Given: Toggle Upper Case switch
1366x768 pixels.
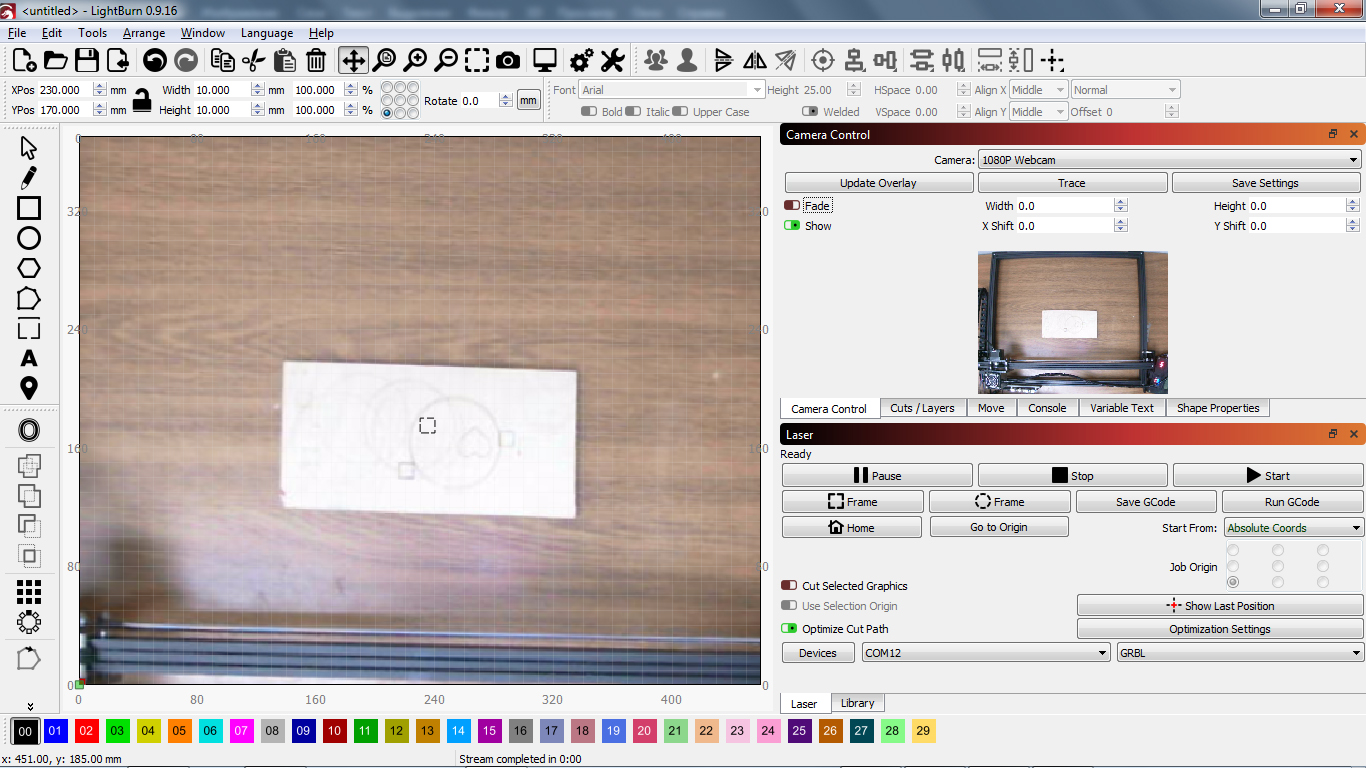Looking at the screenshot, I should (x=680, y=112).
